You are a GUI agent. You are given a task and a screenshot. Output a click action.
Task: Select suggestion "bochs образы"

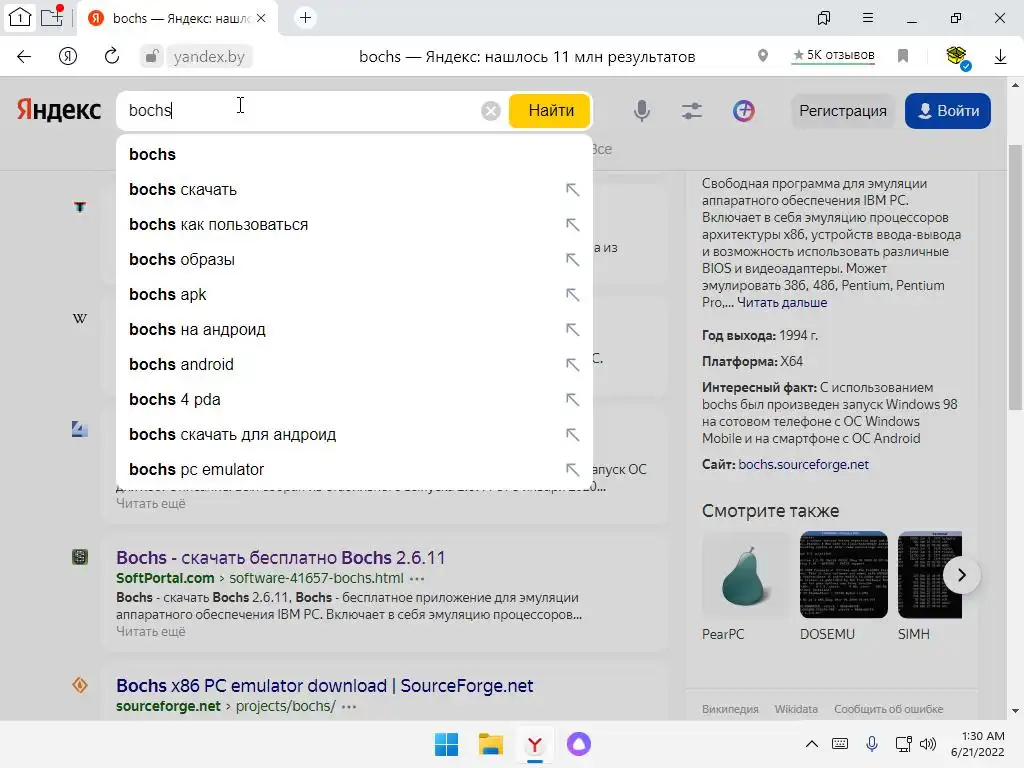(354, 260)
